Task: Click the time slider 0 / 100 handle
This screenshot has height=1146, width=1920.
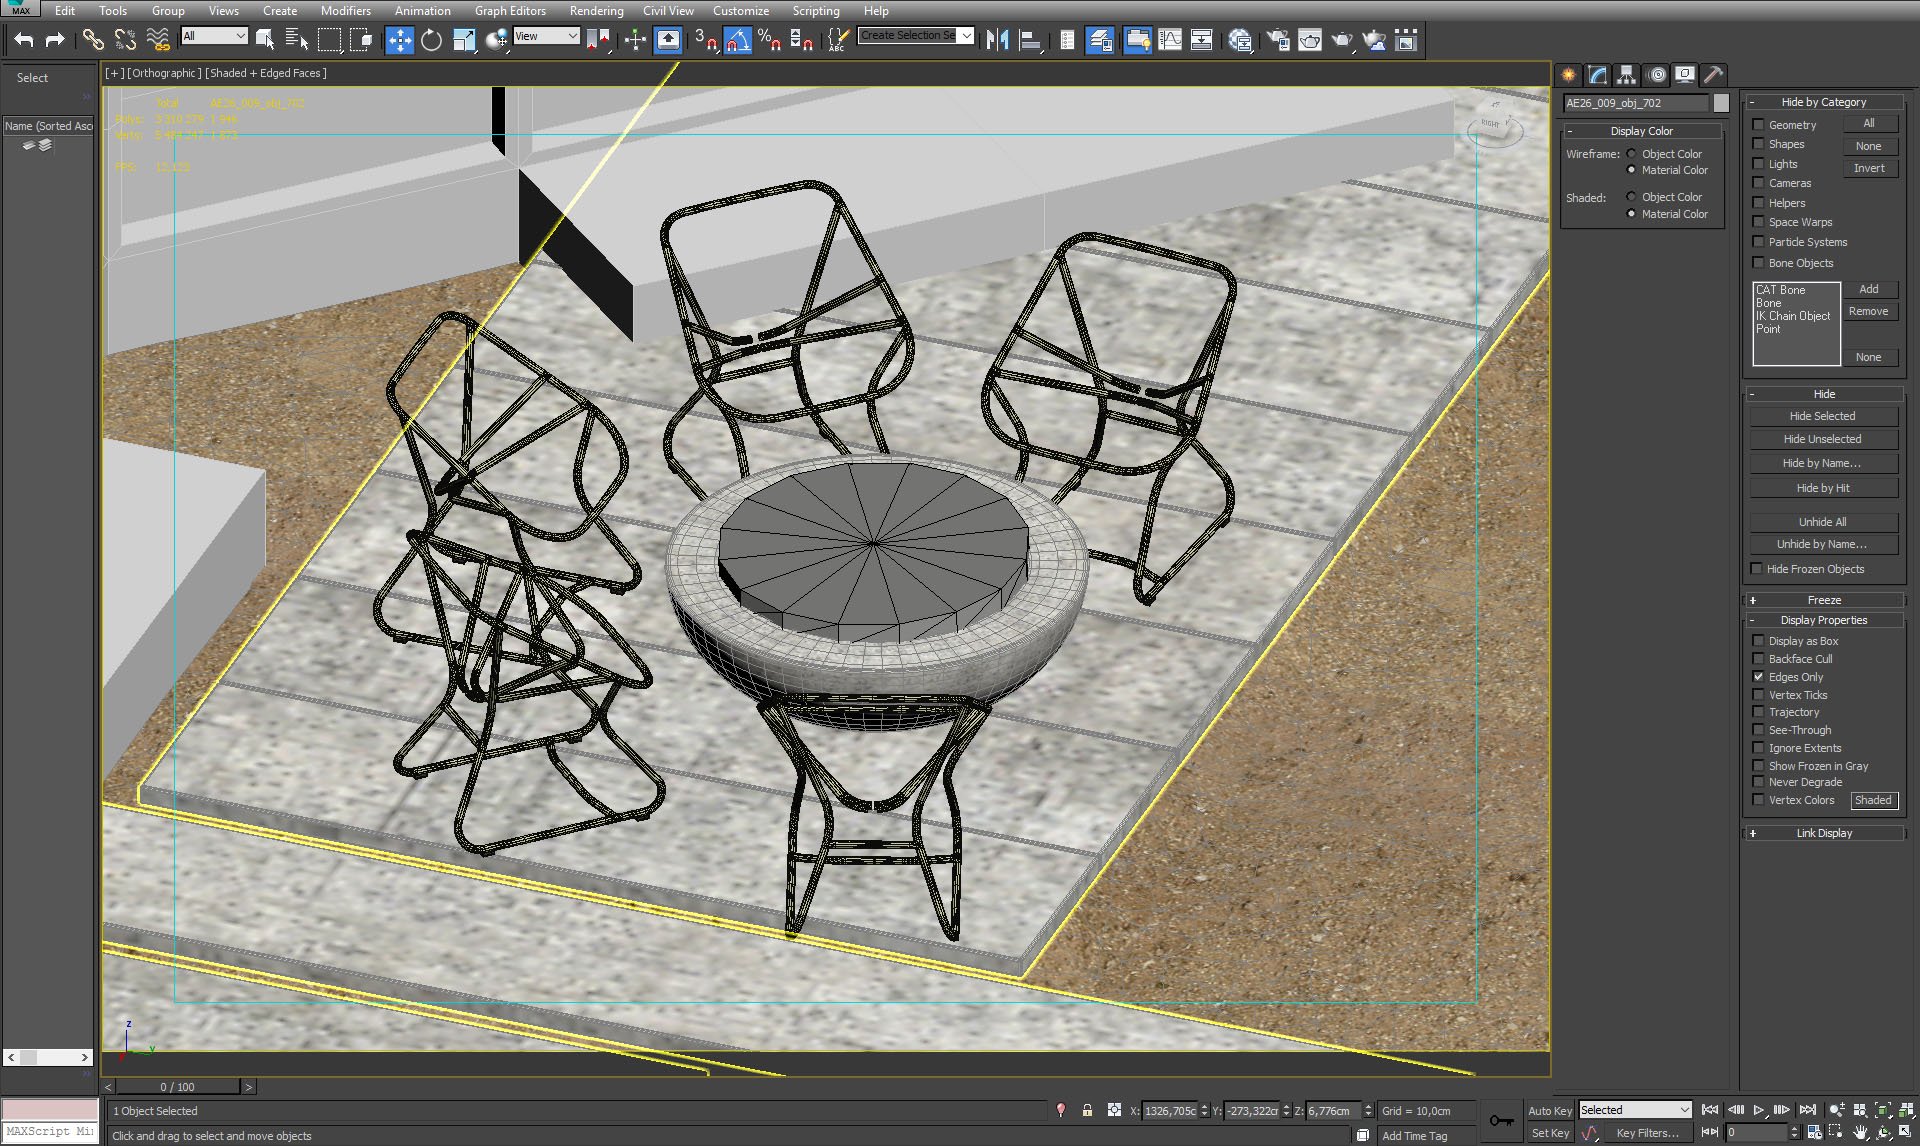Action: point(178,1087)
